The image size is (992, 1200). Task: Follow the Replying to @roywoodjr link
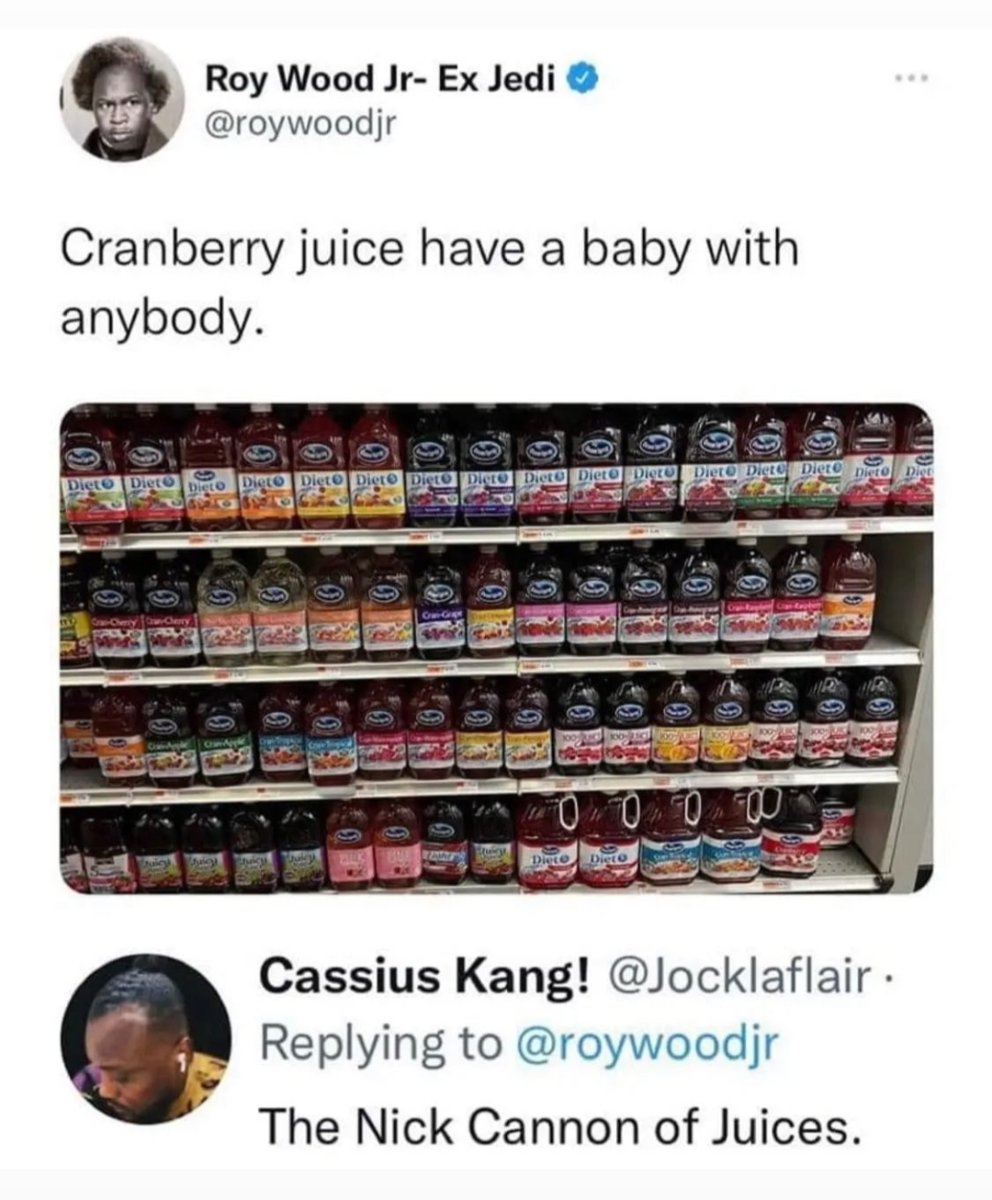pos(518,1043)
